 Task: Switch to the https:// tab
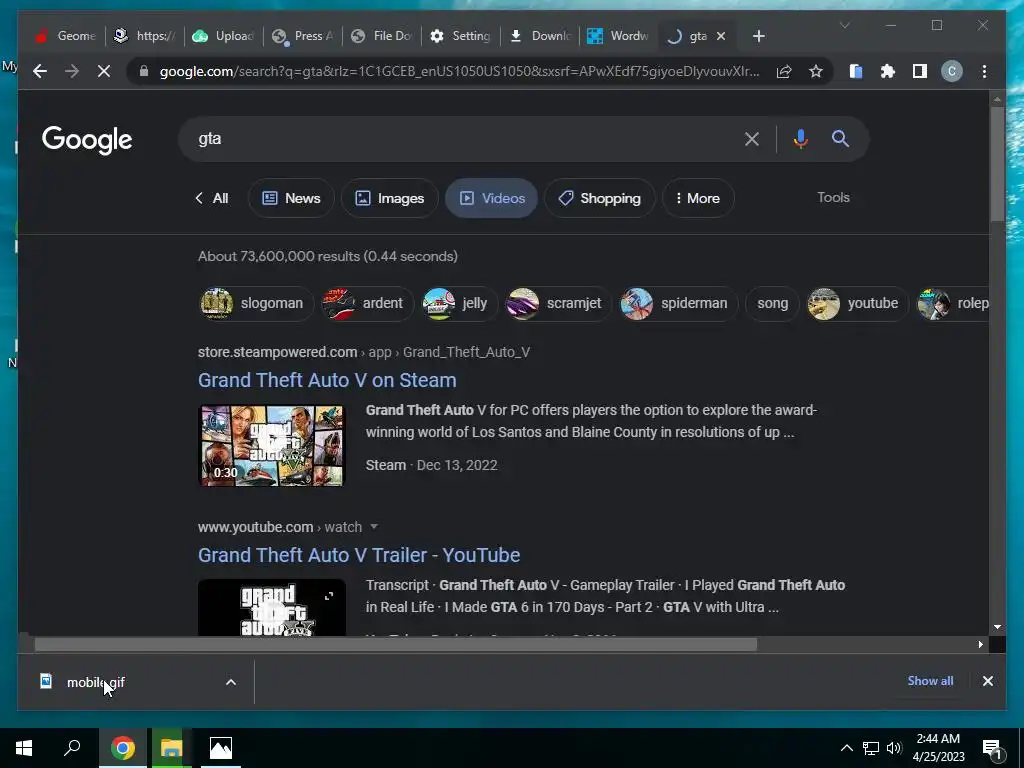click(x=144, y=36)
